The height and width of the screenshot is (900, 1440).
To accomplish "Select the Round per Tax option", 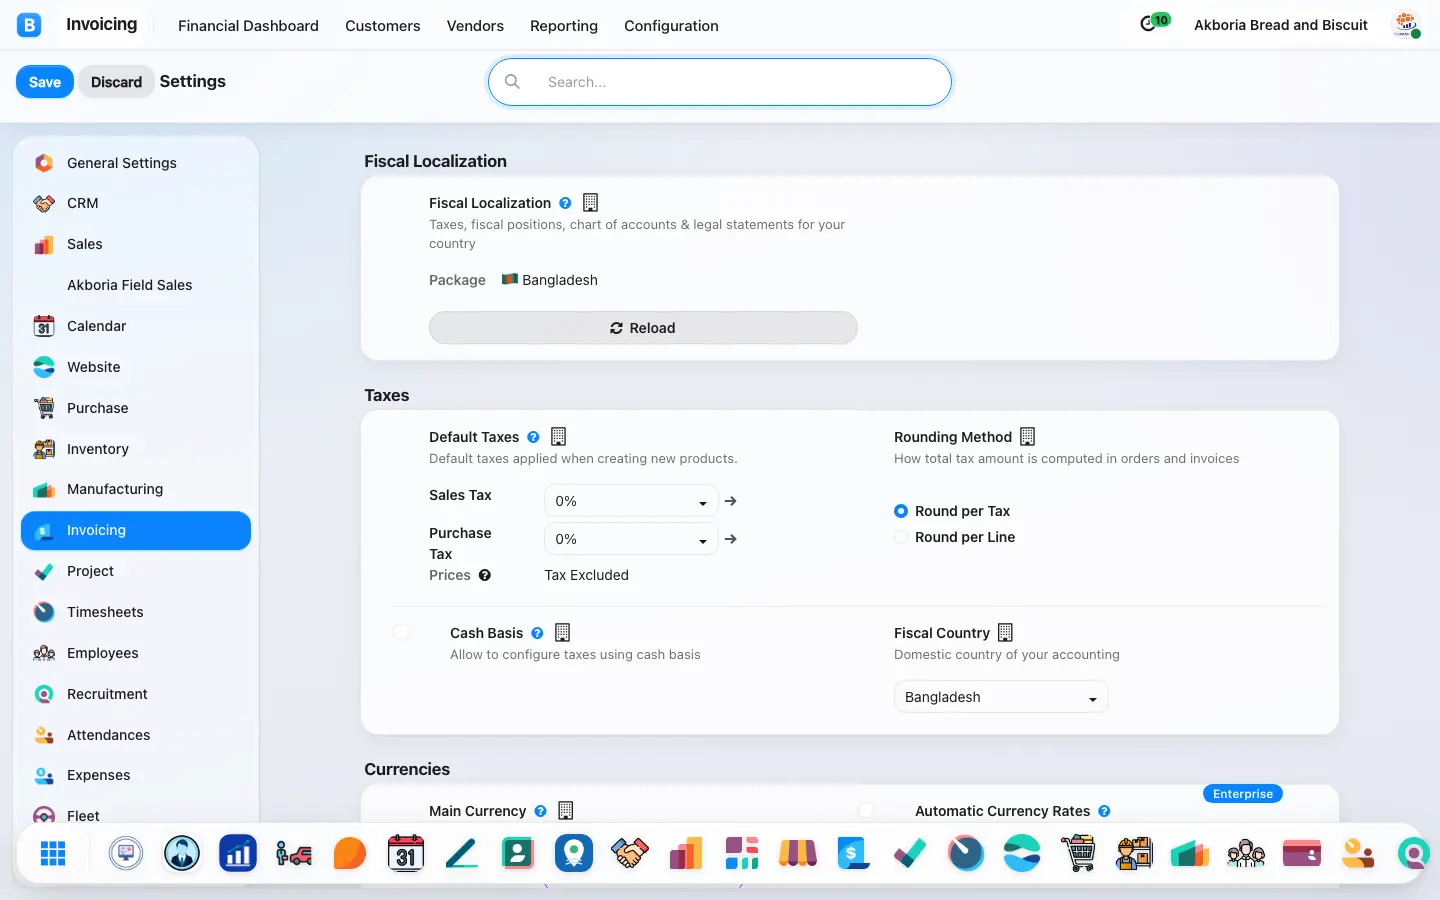I will (x=901, y=511).
